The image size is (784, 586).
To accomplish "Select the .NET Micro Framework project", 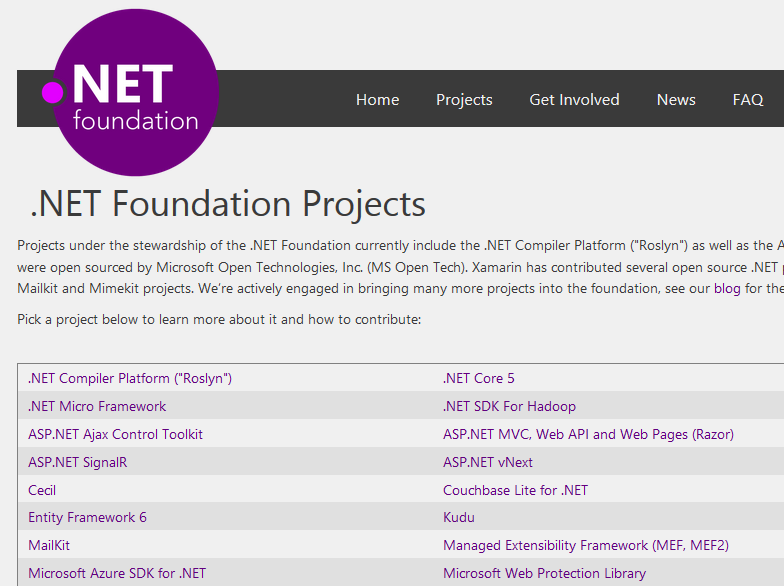I will click(97, 406).
